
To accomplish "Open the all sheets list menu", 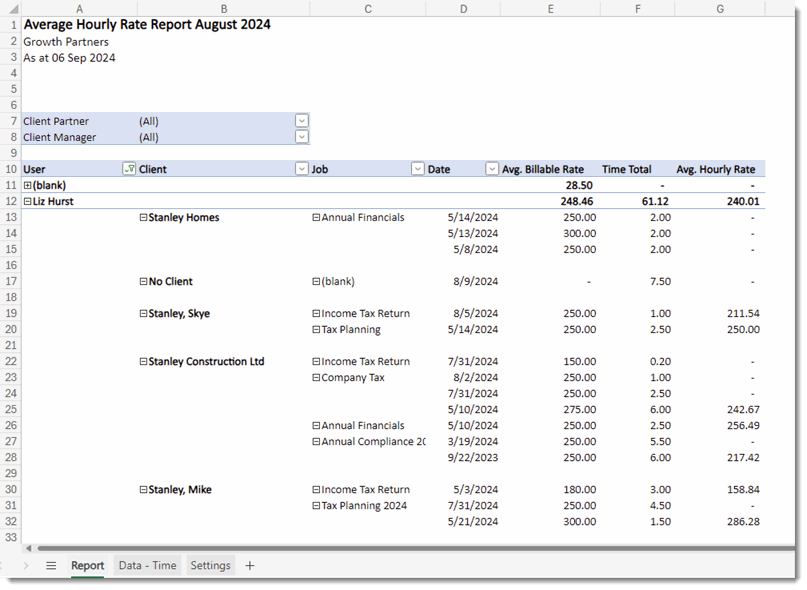I will 51,565.
